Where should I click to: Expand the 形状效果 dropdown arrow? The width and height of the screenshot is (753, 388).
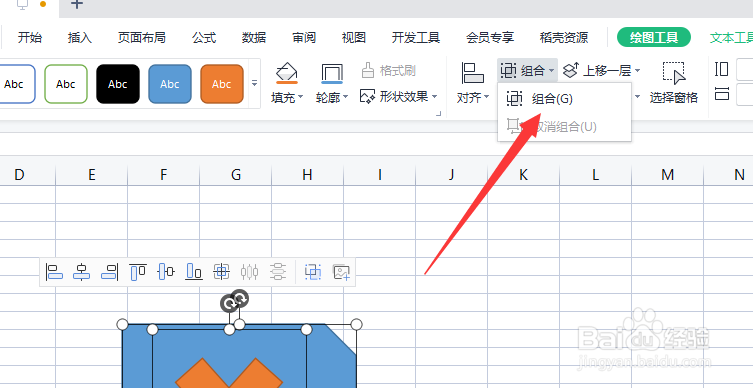click(435, 97)
